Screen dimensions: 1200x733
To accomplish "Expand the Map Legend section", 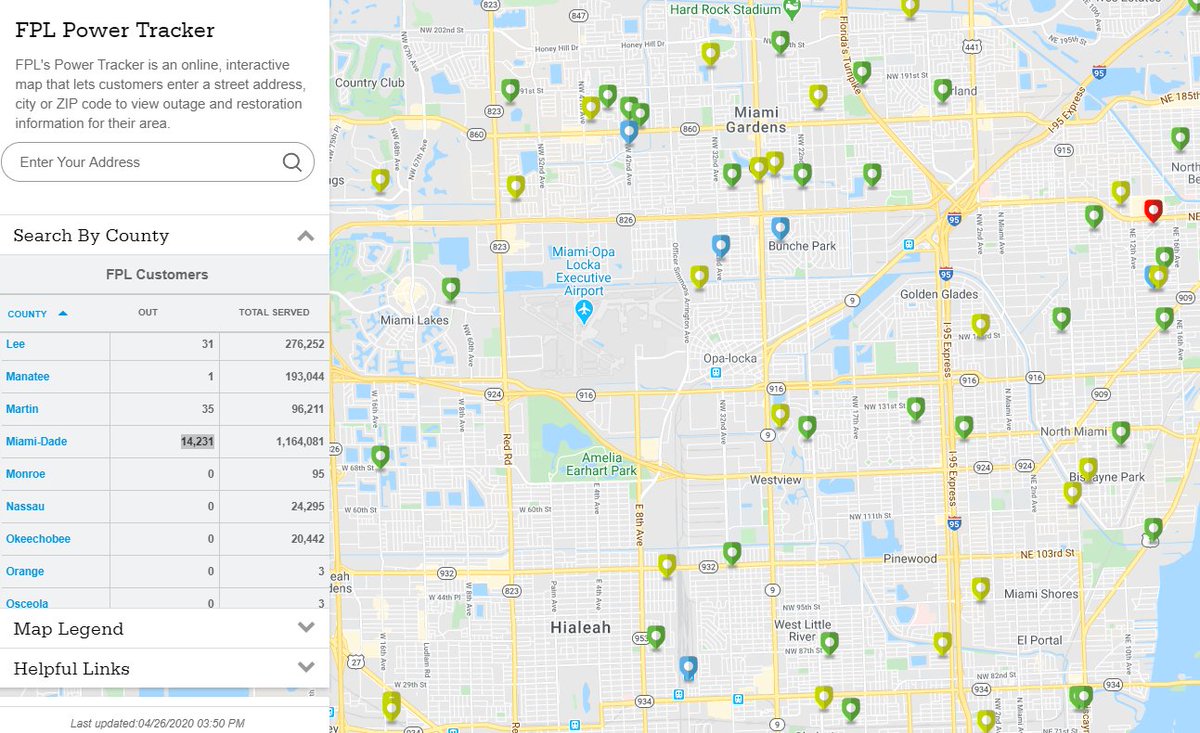I will pyautogui.click(x=306, y=628).
